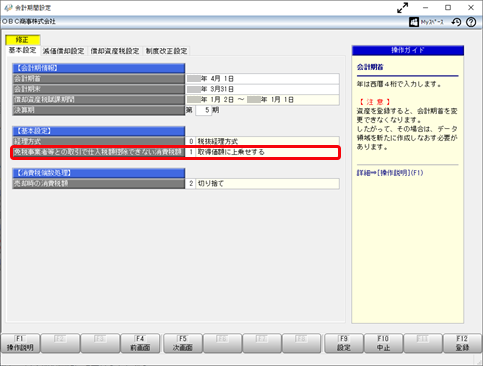Click the 【消費税端数処理】 section header
483x366 pixels.
99,173
